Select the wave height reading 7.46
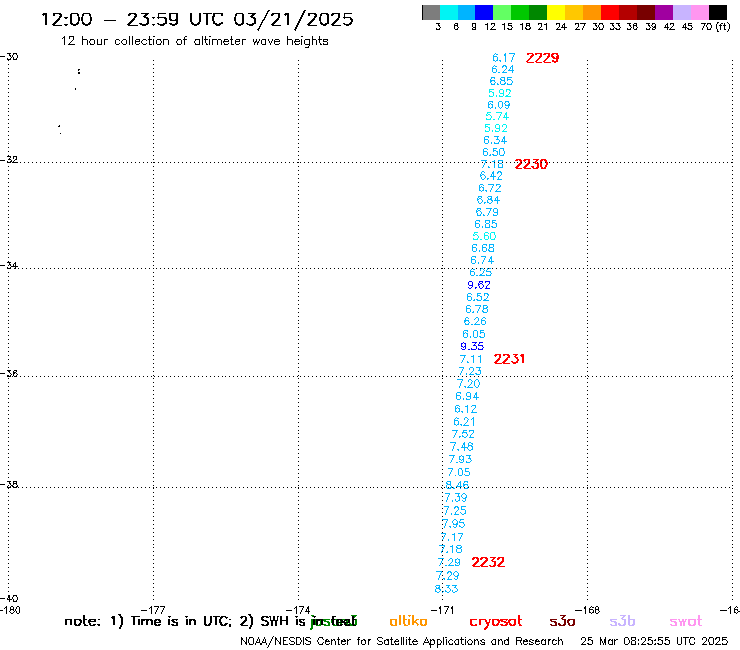This screenshot has height=650, width=740. (x=462, y=447)
